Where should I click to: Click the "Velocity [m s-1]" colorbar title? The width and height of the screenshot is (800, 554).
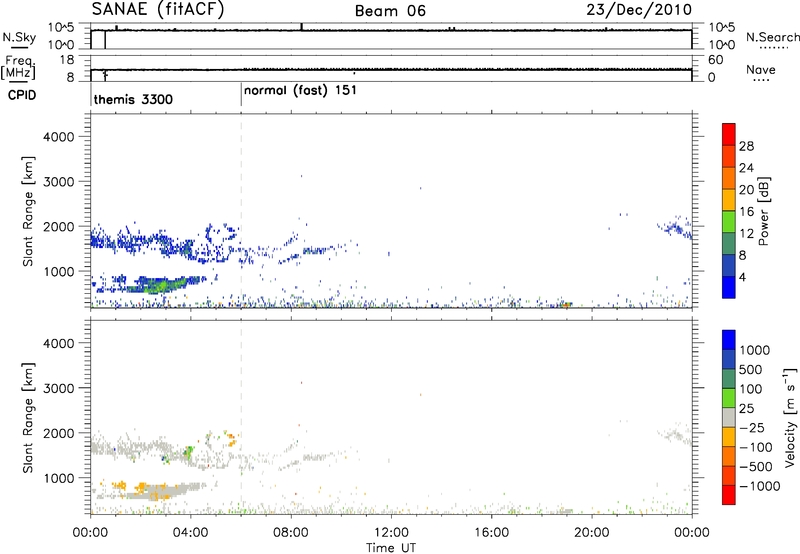coord(790,417)
